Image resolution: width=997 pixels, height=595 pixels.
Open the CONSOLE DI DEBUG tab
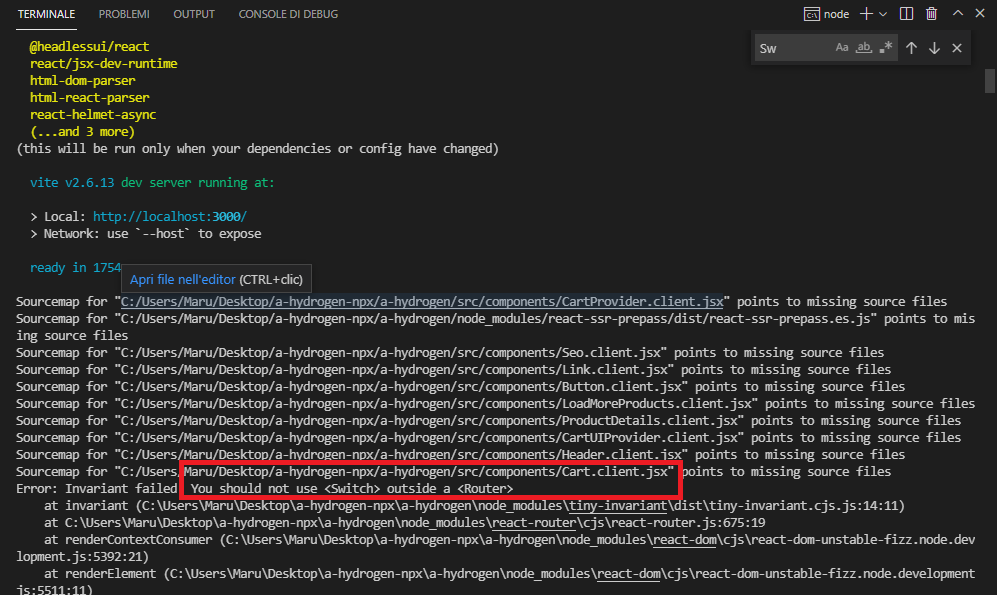pos(290,14)
